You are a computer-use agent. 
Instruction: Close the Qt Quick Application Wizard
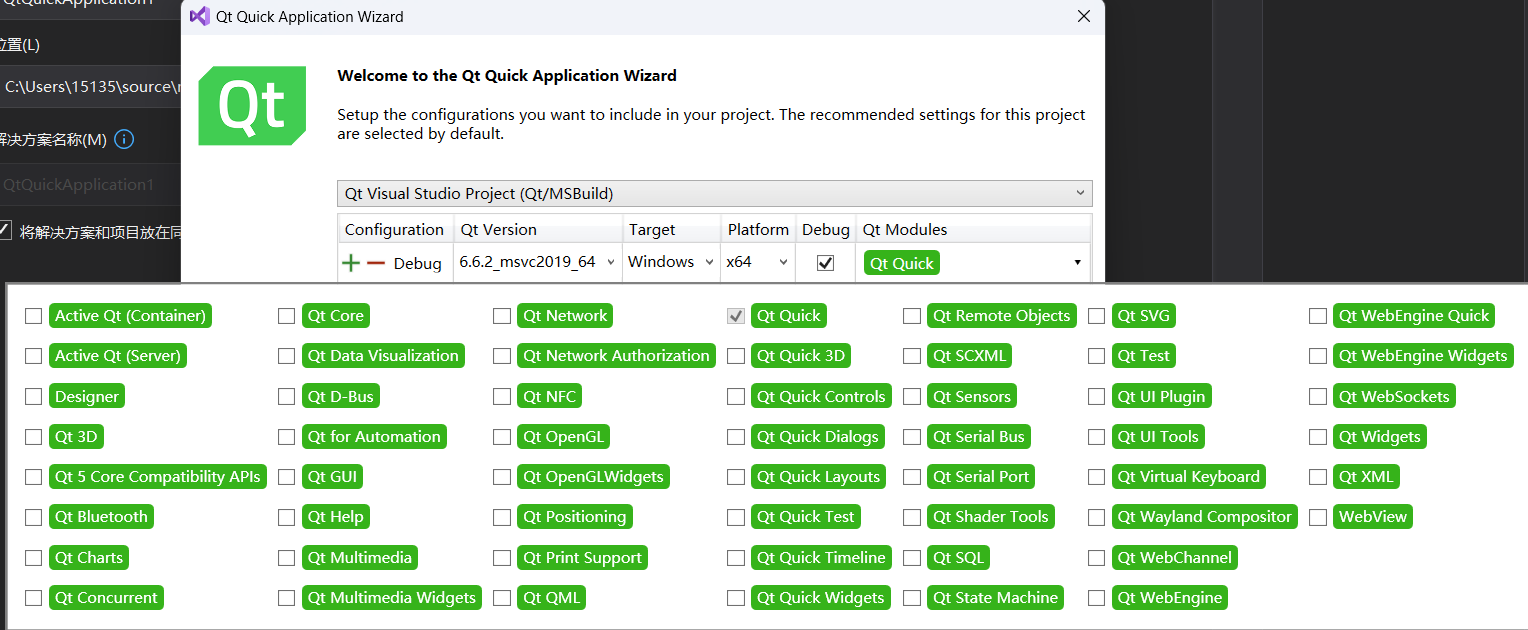1083,16
